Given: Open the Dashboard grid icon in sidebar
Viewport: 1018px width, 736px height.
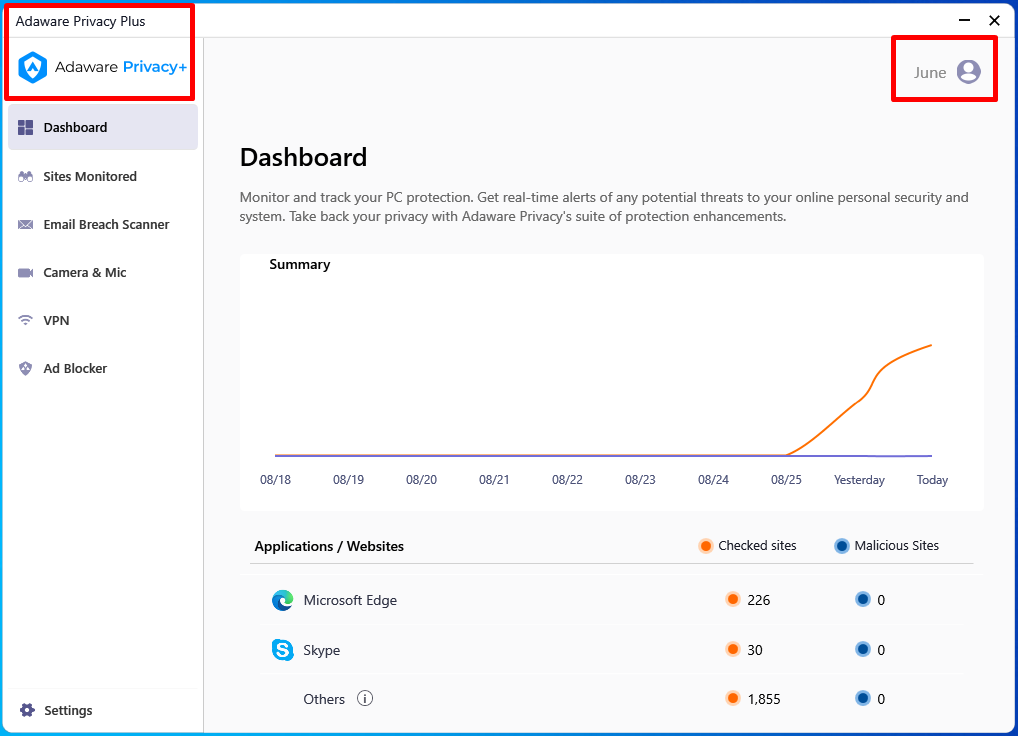Looking at the screenshot, I should [x=25, y=128].
